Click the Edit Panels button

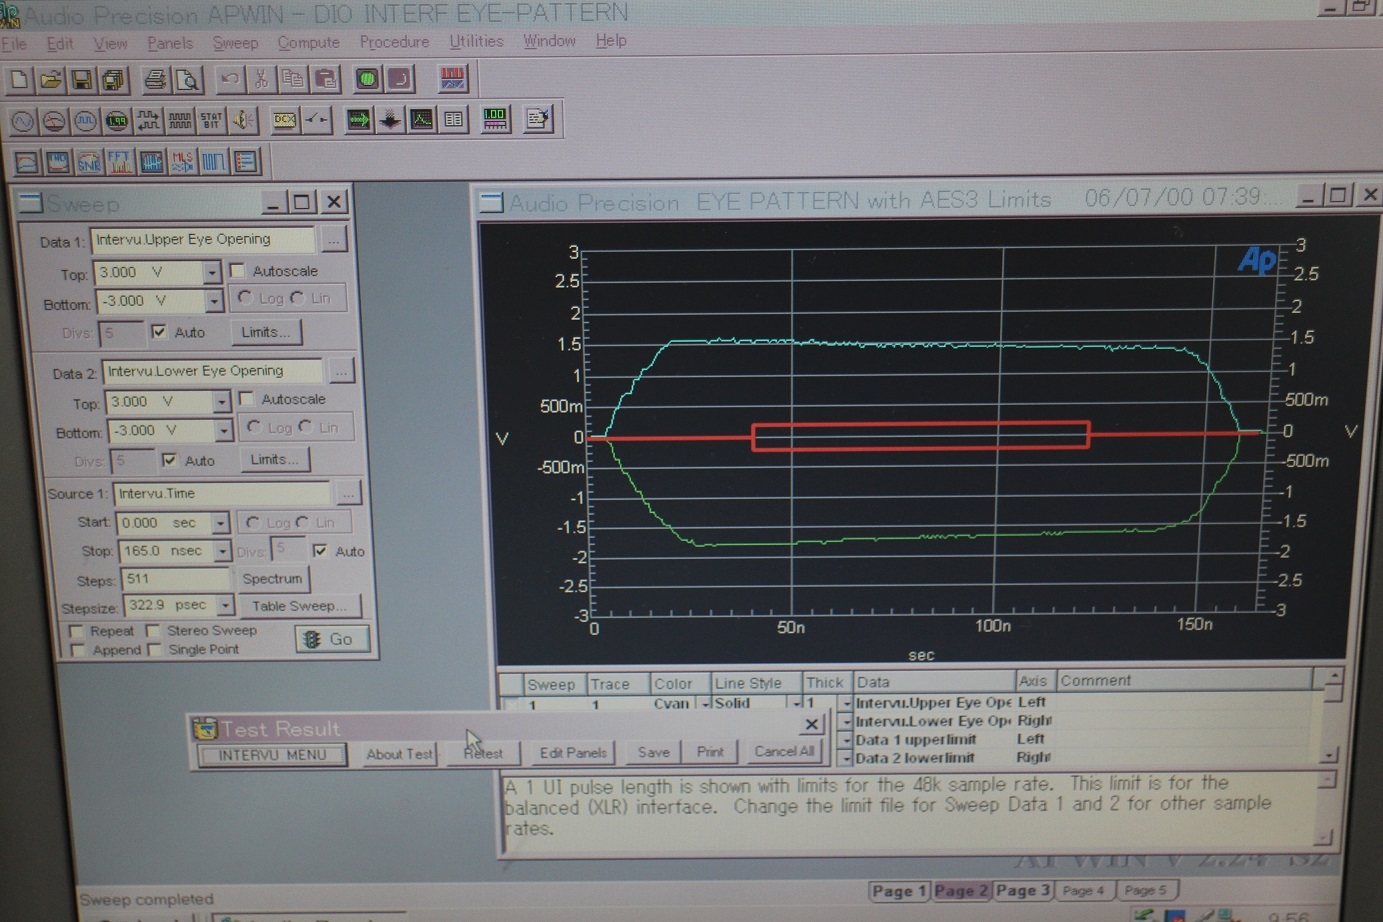tap(573, 752)
